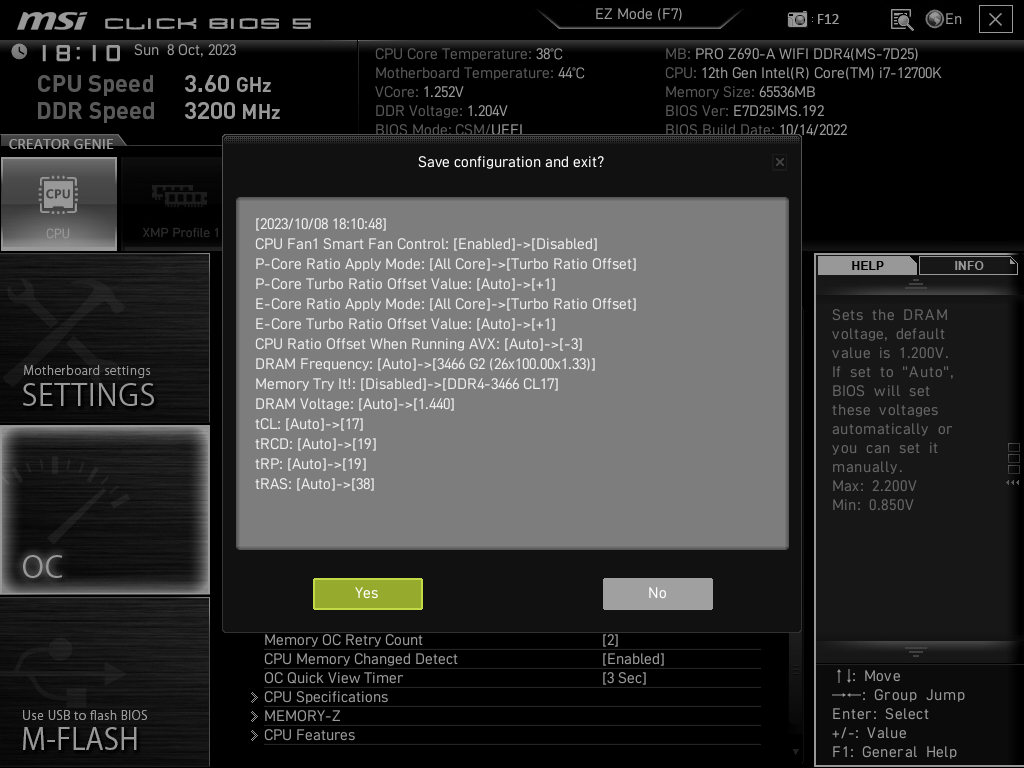The width and height of the screenshot is (1024, 768).
Task: Close the save configuration dialog
Action: pyautogui.click(x=780, y=162)
